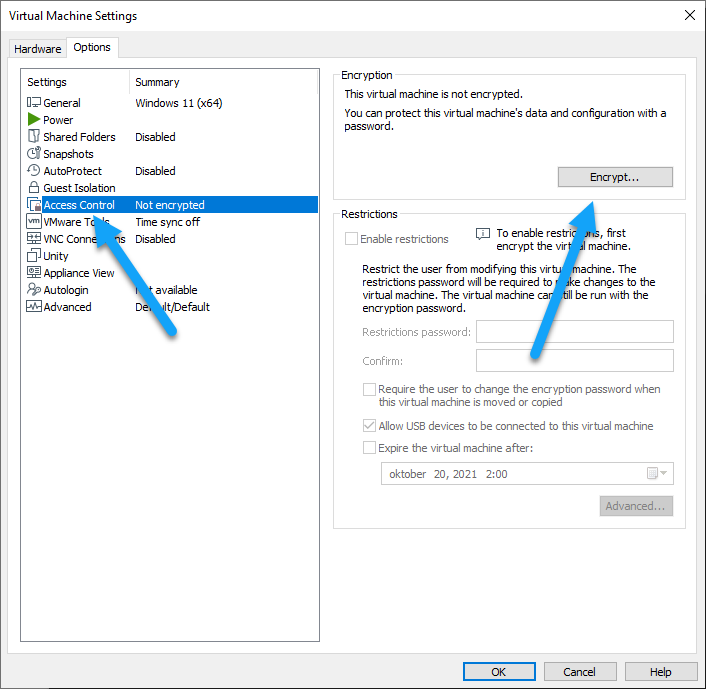Open Help for this dialog
The height and width of the screenshot is (689, 706).
coord(661,672)
